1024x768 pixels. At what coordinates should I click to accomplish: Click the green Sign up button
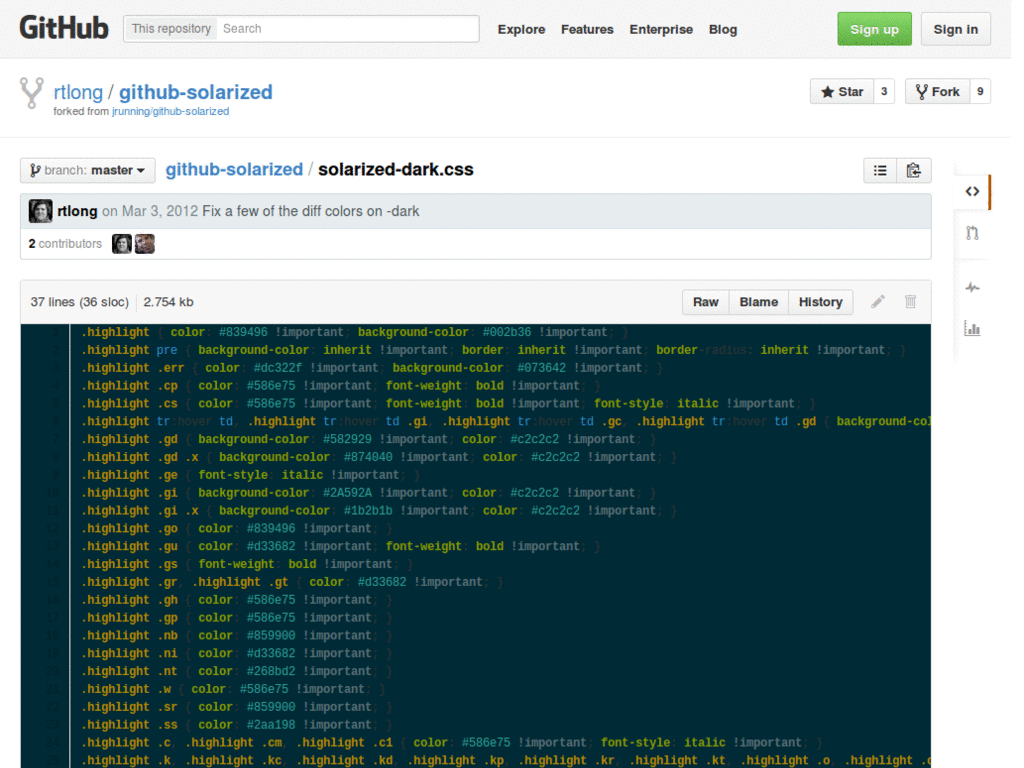coord(874,29)
